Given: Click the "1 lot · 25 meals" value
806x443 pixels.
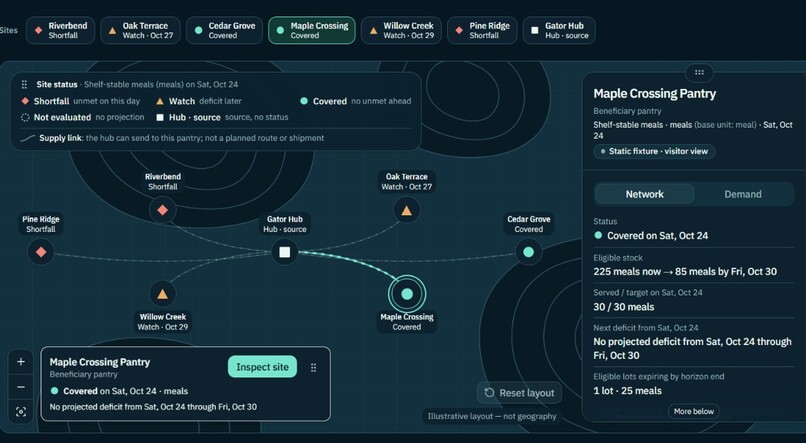Looking at the screenshot, I should coord(627,391).
